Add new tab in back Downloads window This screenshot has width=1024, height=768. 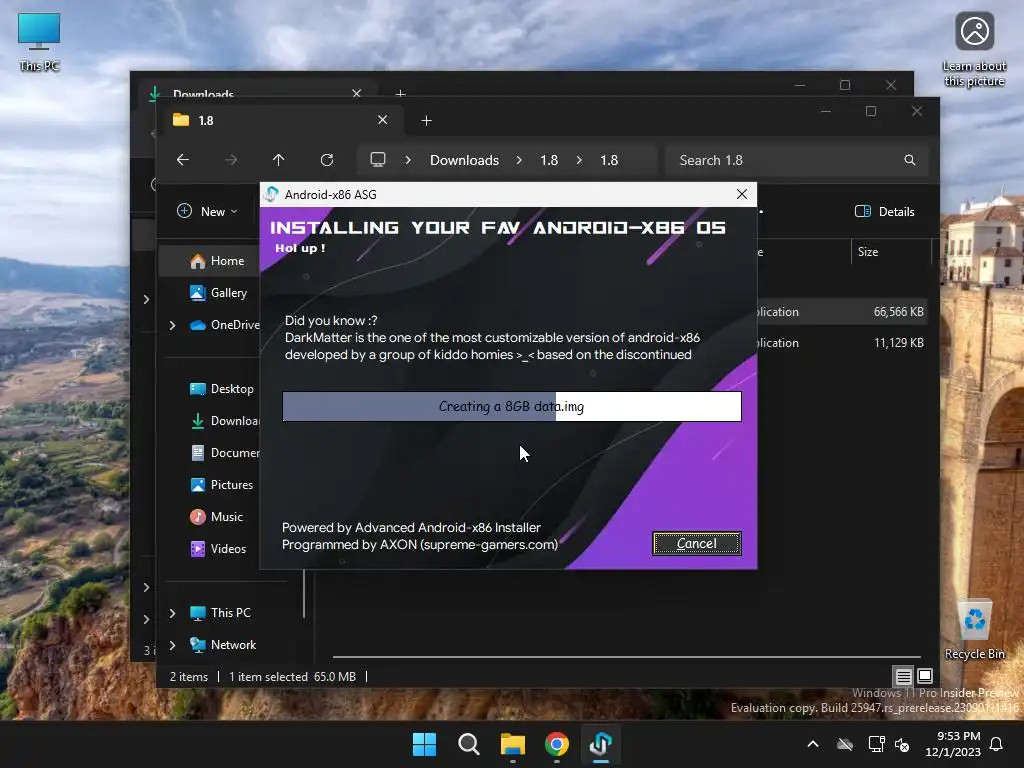click(400, 93)
